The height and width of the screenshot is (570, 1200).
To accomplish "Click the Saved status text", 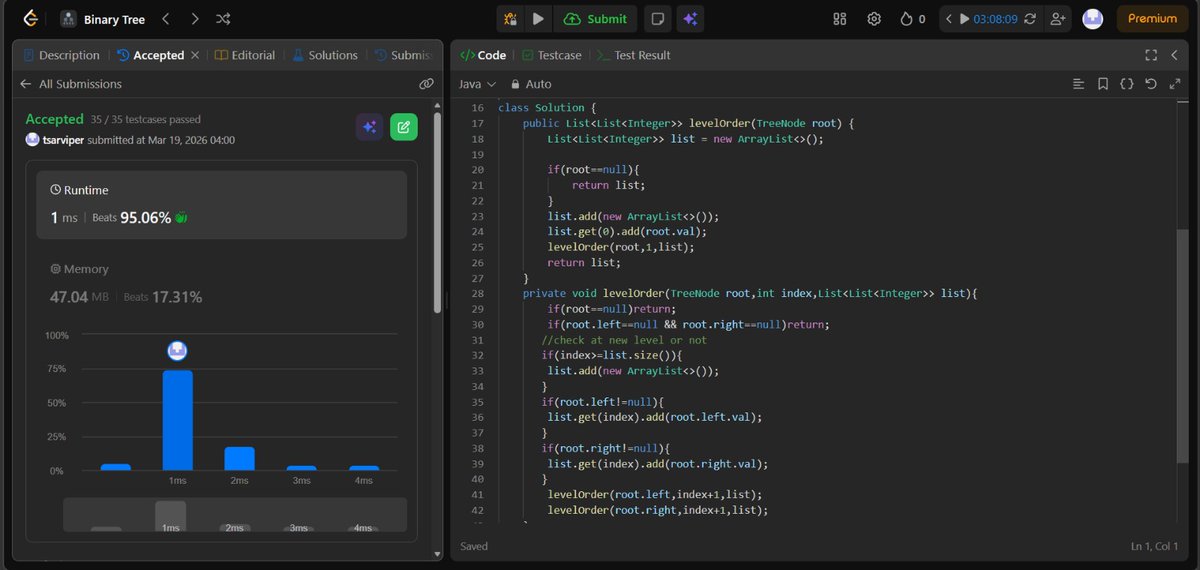I will click(x=474, y=546).
